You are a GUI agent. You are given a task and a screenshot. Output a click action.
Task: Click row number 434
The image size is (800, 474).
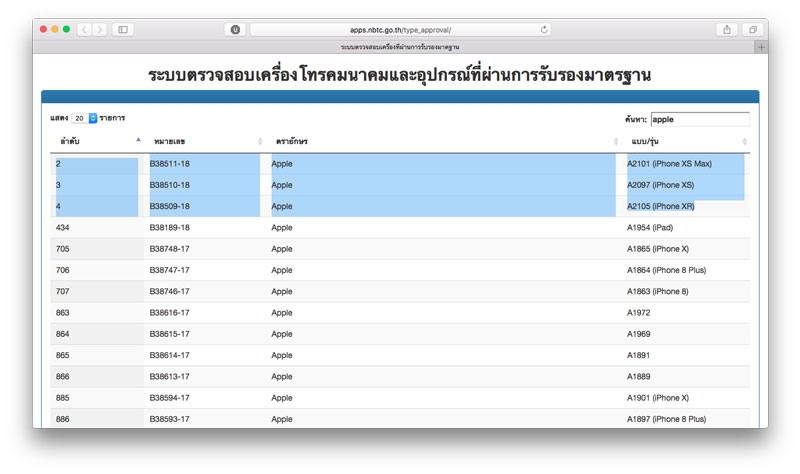[63, 228]
